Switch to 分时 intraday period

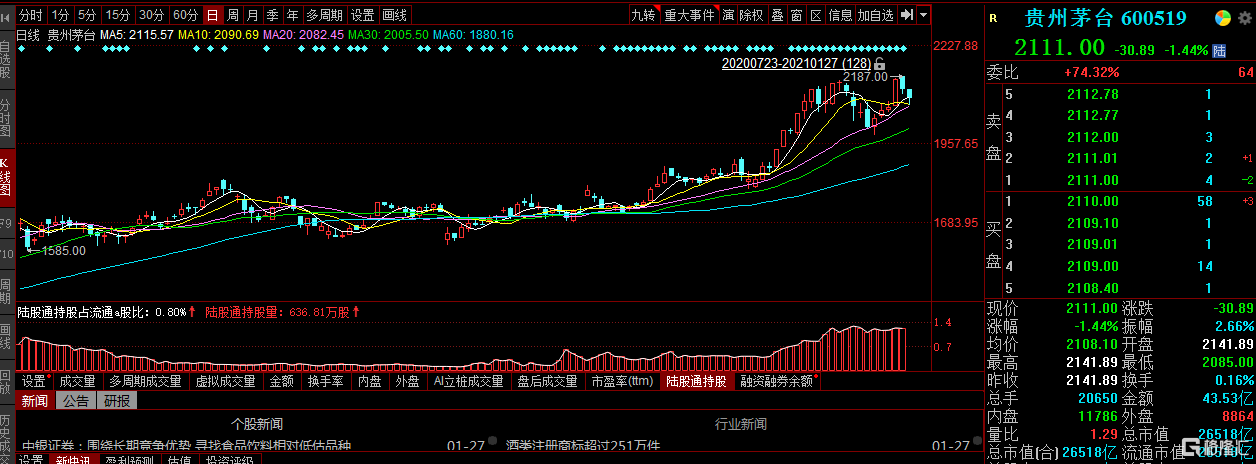pyautogui.click(x=31, y=15)
